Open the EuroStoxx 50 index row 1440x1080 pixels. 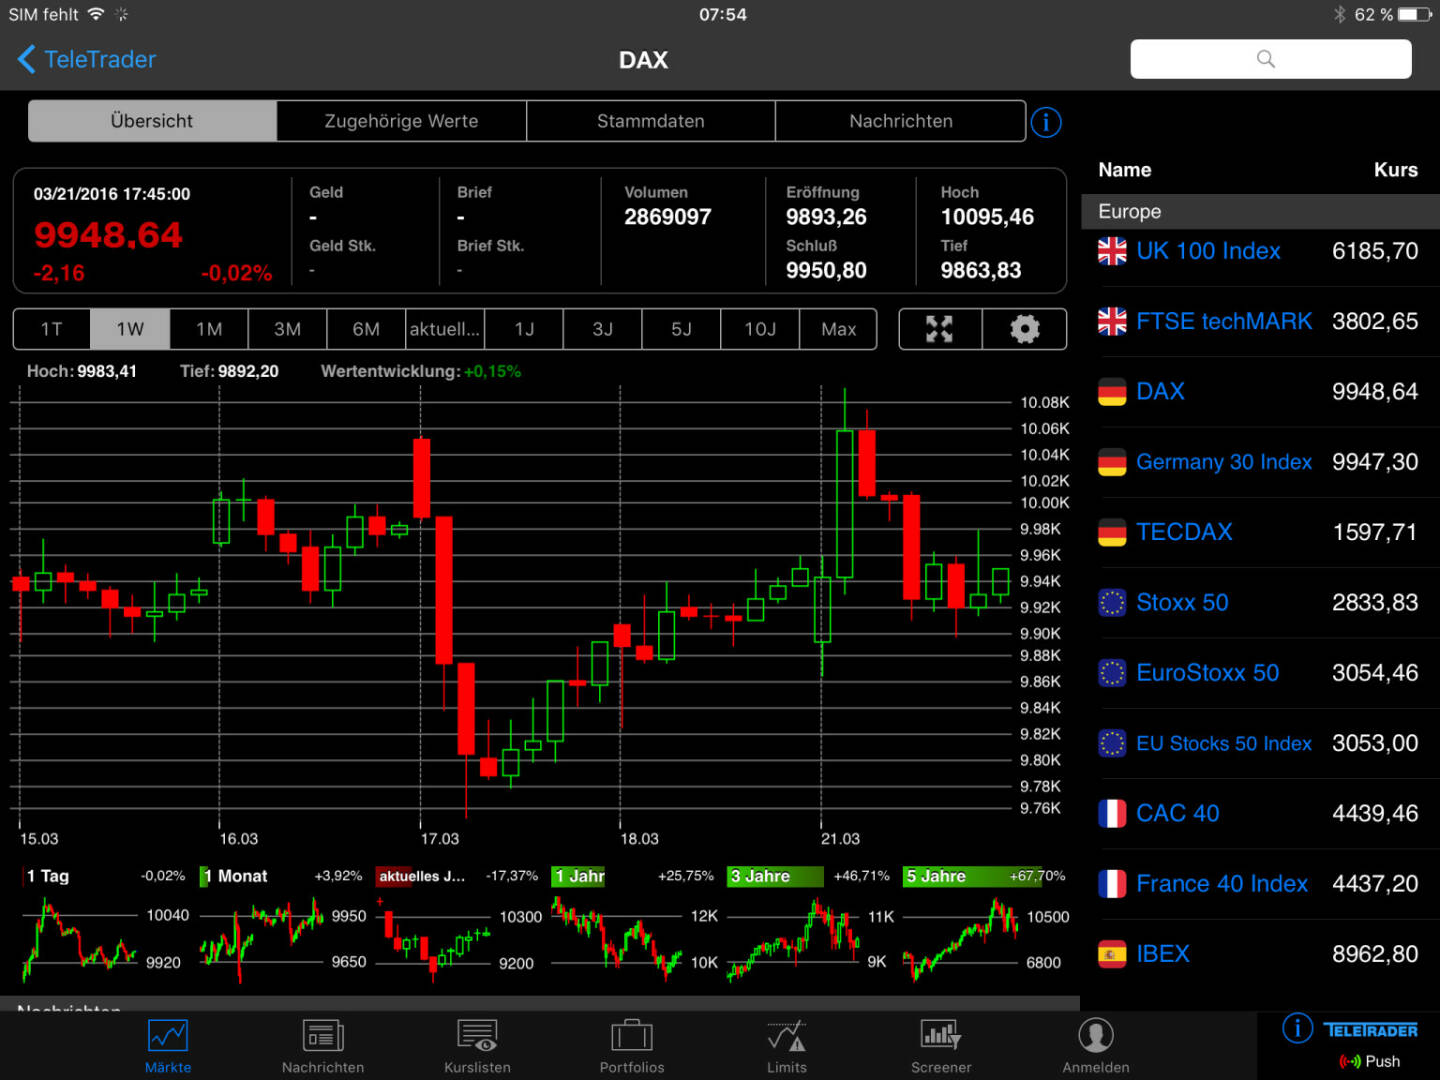1207,673
